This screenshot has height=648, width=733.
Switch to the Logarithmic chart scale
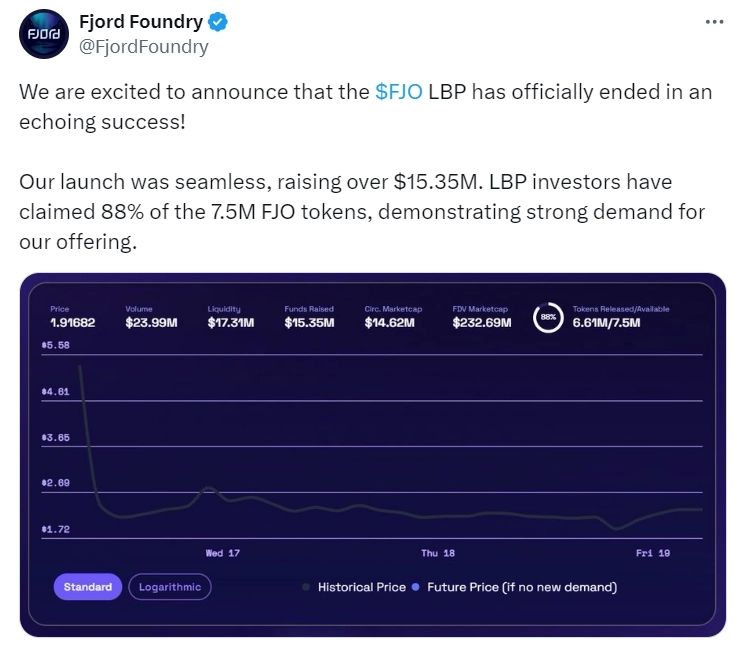pos(170,587)
